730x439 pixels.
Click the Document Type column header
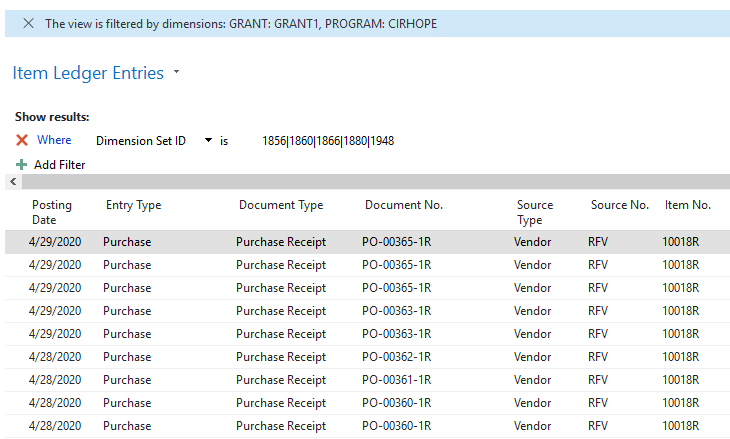pos(281,205)
